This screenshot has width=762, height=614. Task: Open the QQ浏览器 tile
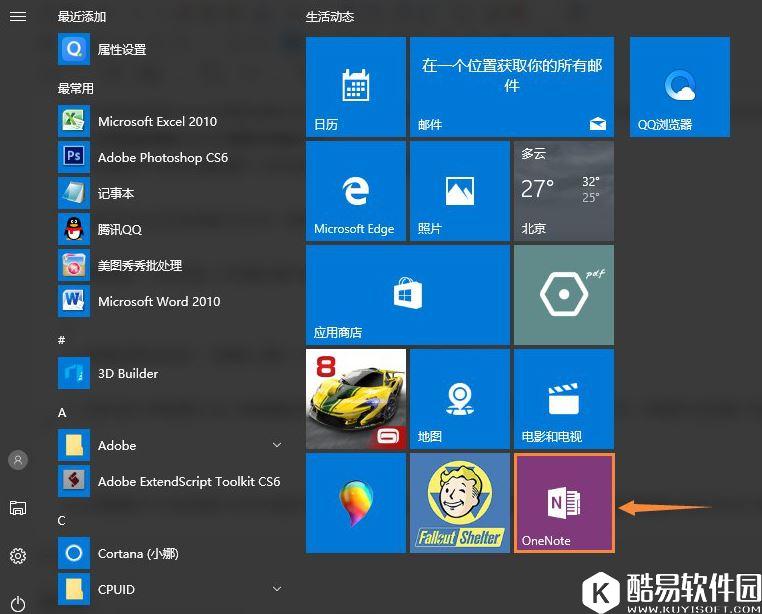pyautogui.click(x=680, y=87)
